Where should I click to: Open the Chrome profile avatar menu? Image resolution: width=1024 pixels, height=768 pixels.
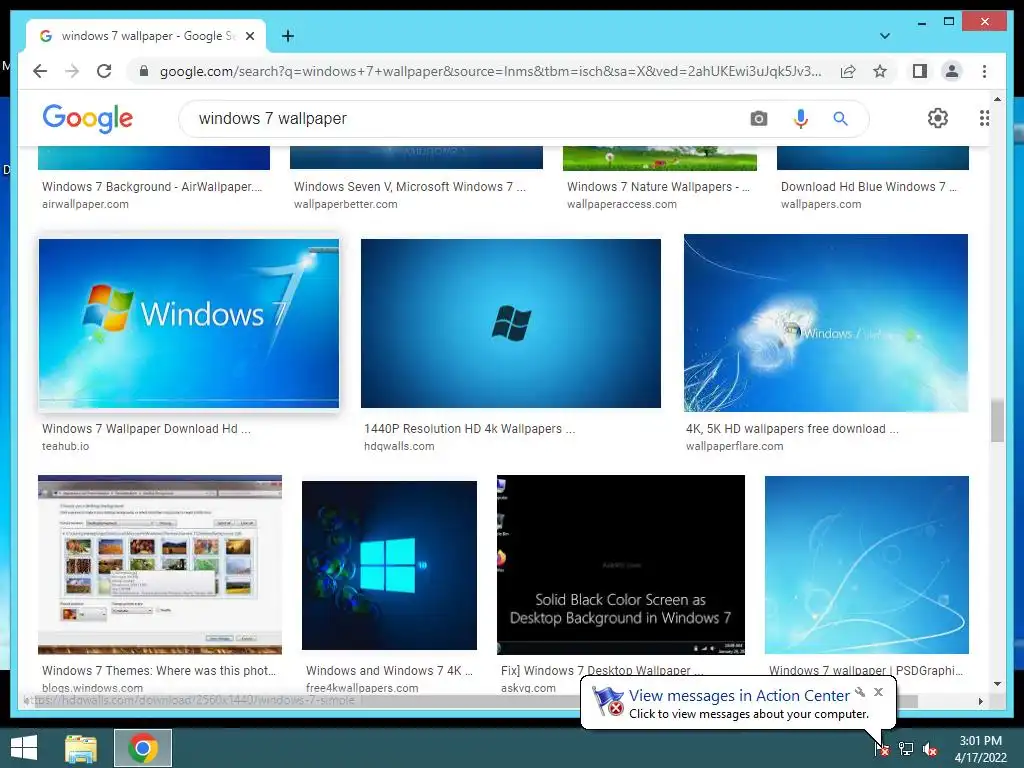(x=952, y=71)
